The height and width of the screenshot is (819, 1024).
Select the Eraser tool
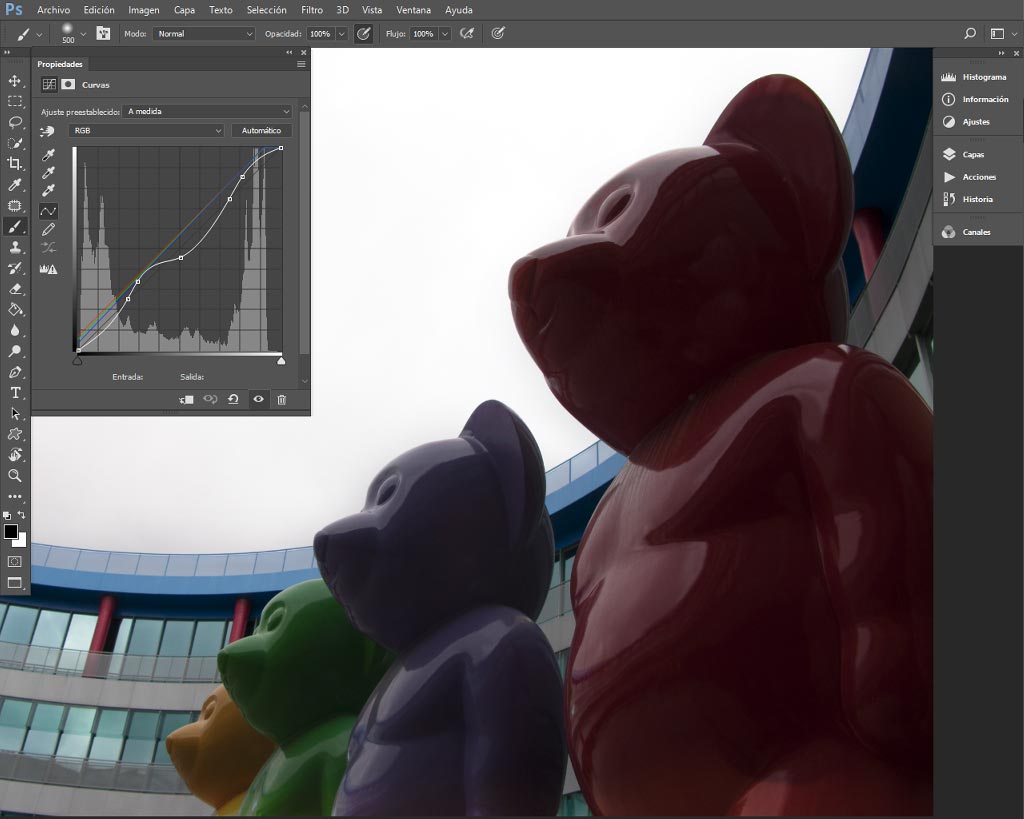[14, 289]
